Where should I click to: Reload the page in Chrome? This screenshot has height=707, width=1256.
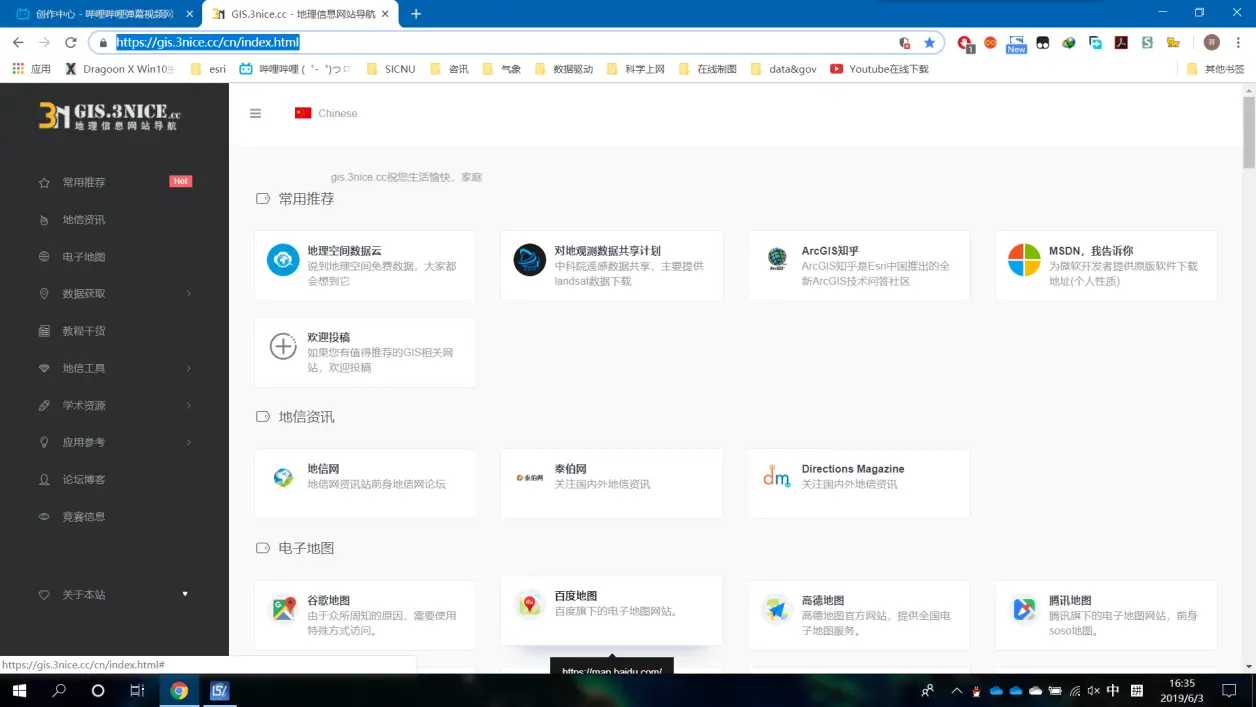coord(70,43)
